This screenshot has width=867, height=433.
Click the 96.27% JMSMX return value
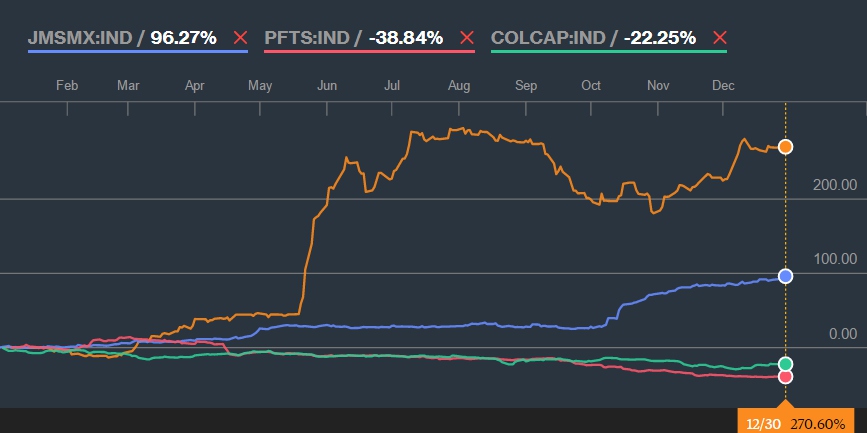tap(184, 38)
